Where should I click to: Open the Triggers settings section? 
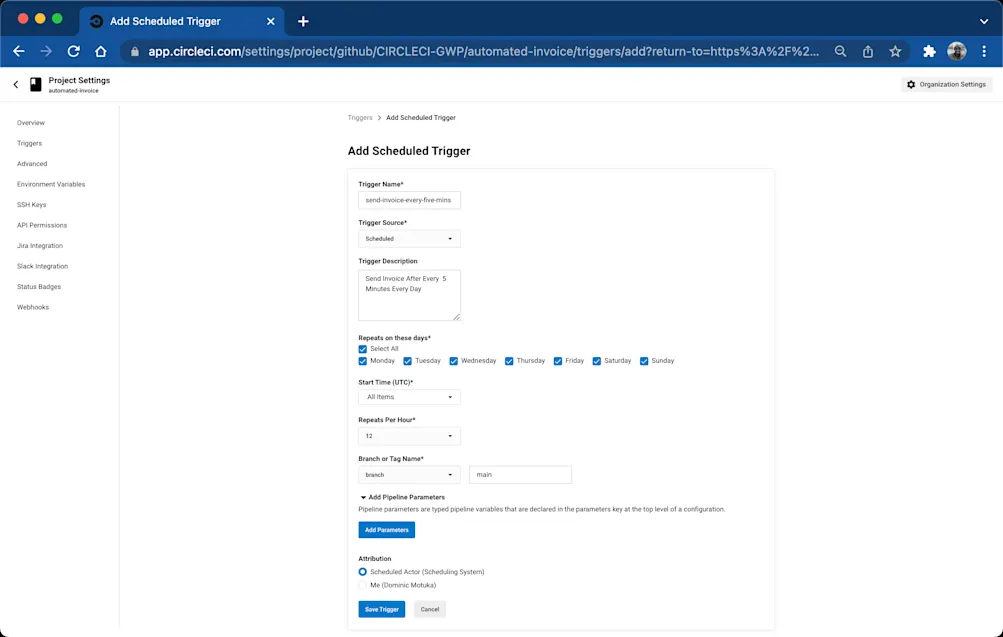[x=29, y=143]
